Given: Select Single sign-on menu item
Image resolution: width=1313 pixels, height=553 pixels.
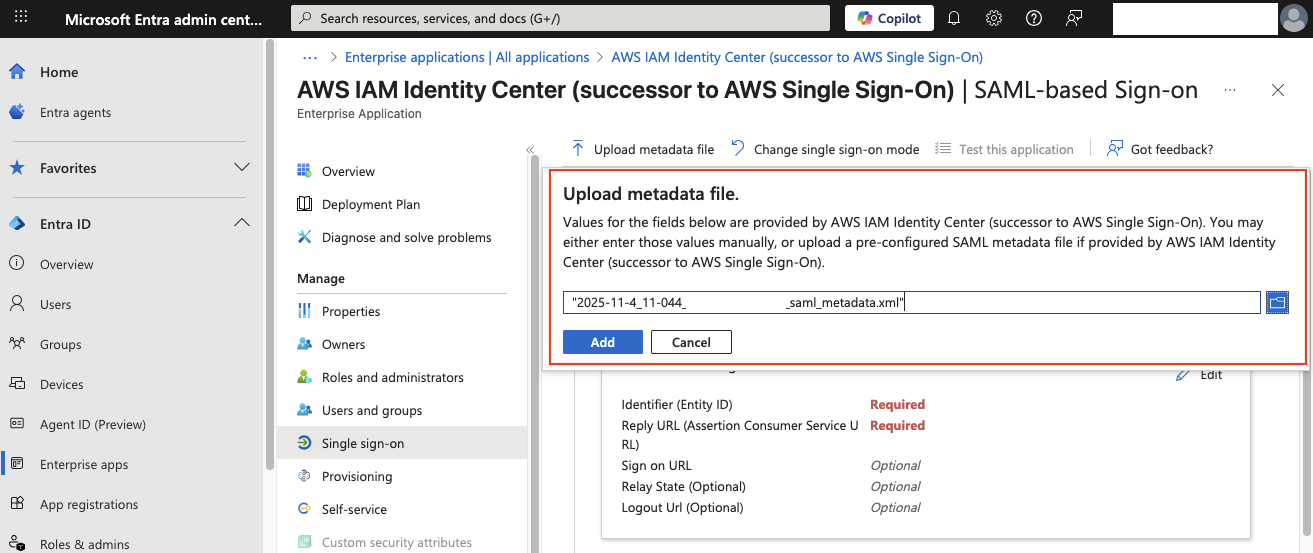Looking at the screenshot, I should (x=402, y=443).
